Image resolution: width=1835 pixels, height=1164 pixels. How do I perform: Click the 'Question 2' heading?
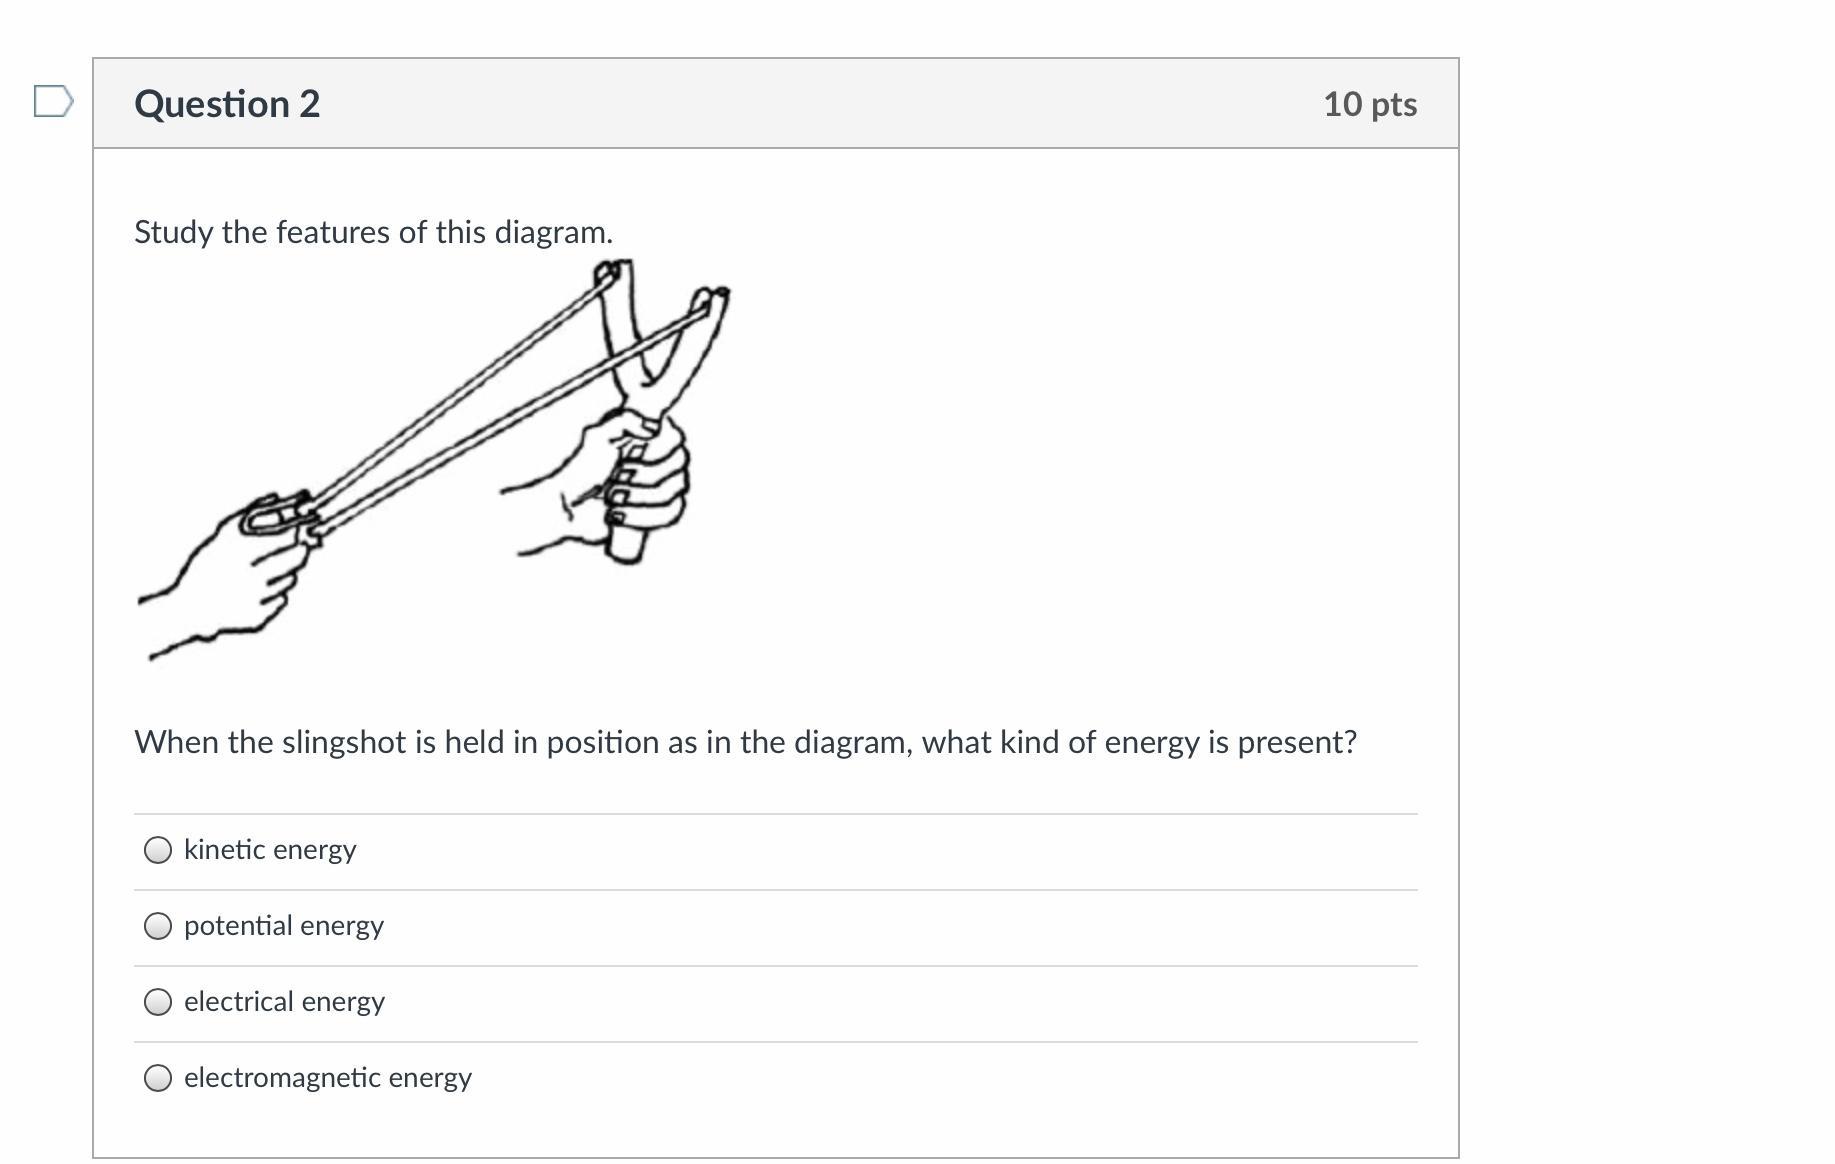coord(227,104)
